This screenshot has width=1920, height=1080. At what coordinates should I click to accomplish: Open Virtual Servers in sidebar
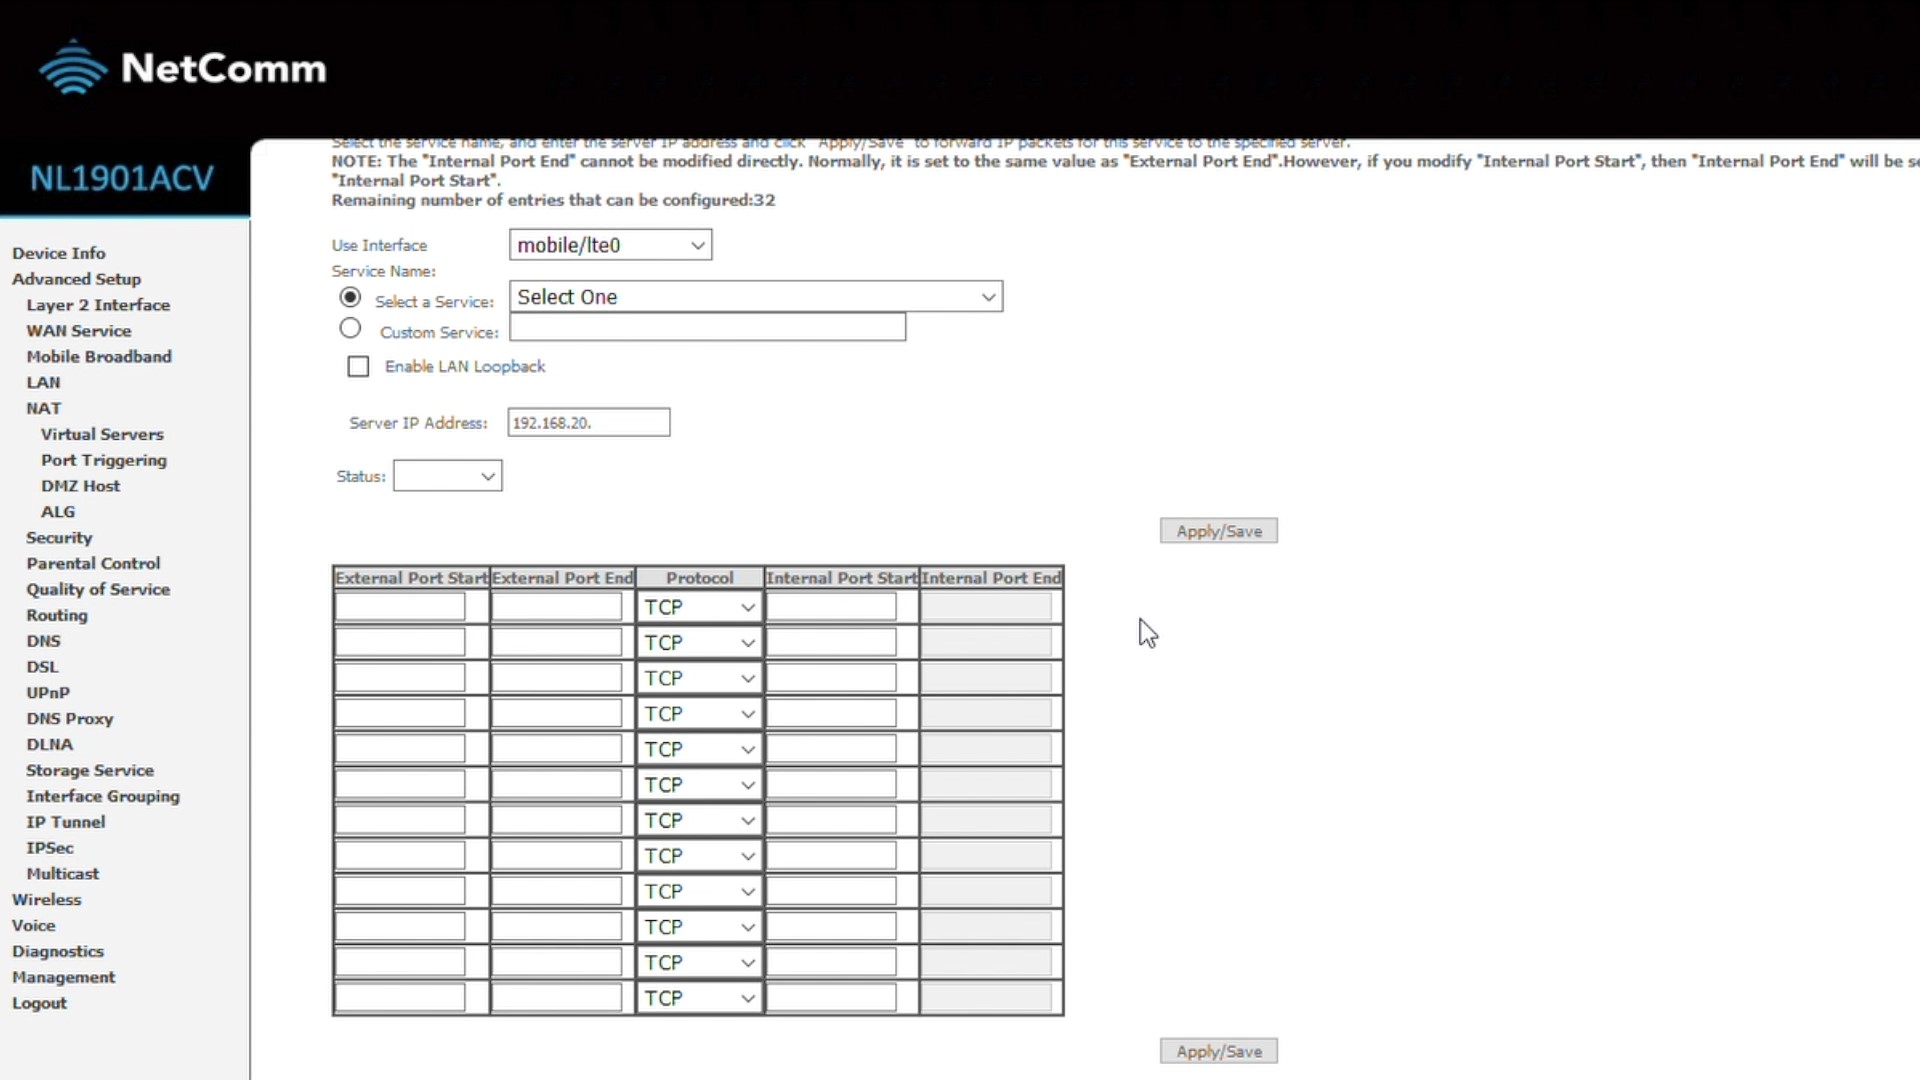(102, 434)
